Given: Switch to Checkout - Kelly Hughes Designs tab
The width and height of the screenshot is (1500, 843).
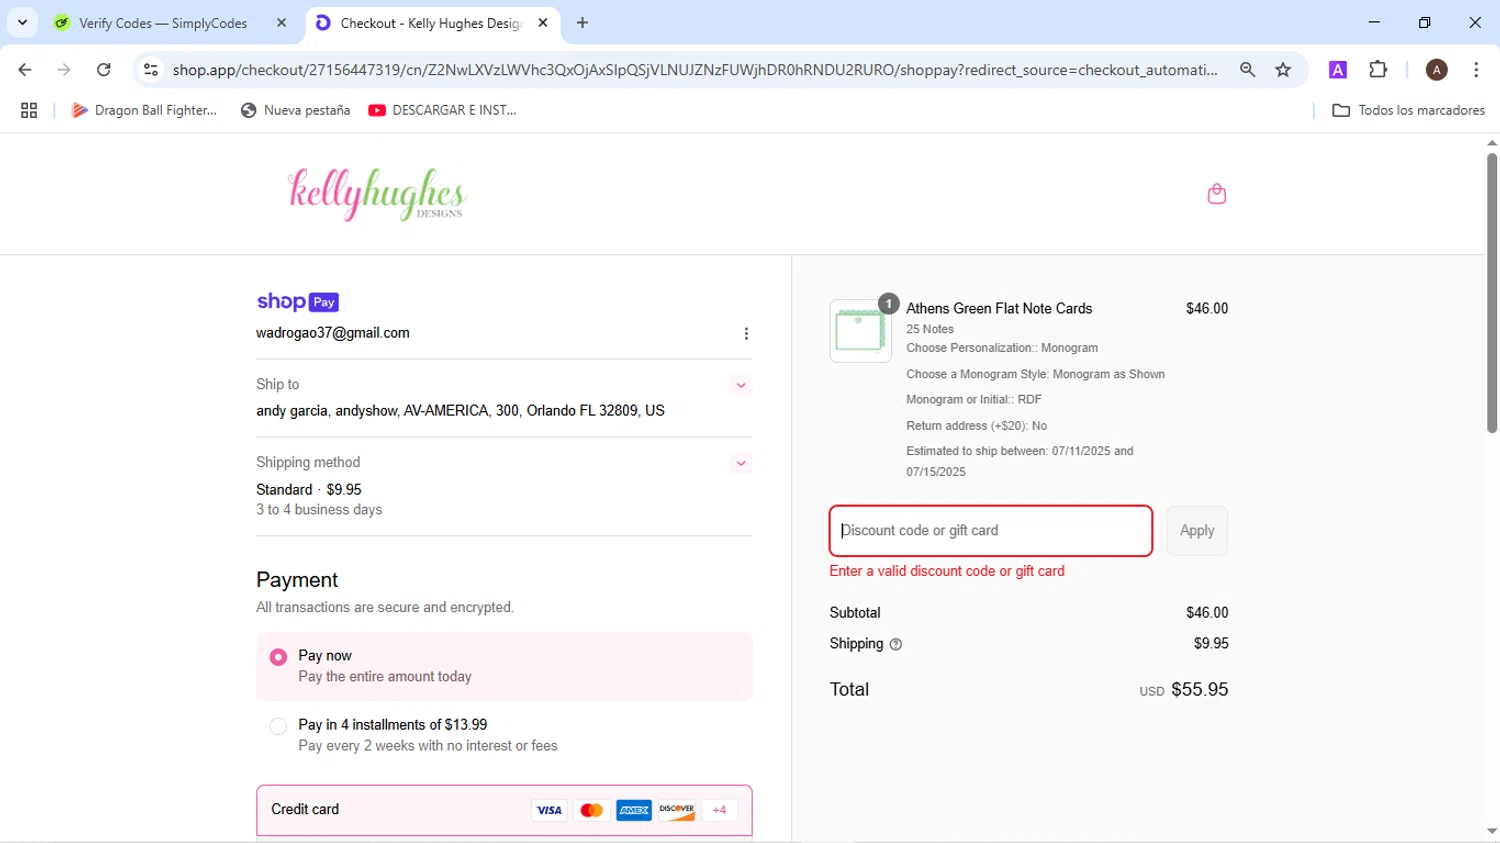Looking at the screenshot, I should (431, 23).
